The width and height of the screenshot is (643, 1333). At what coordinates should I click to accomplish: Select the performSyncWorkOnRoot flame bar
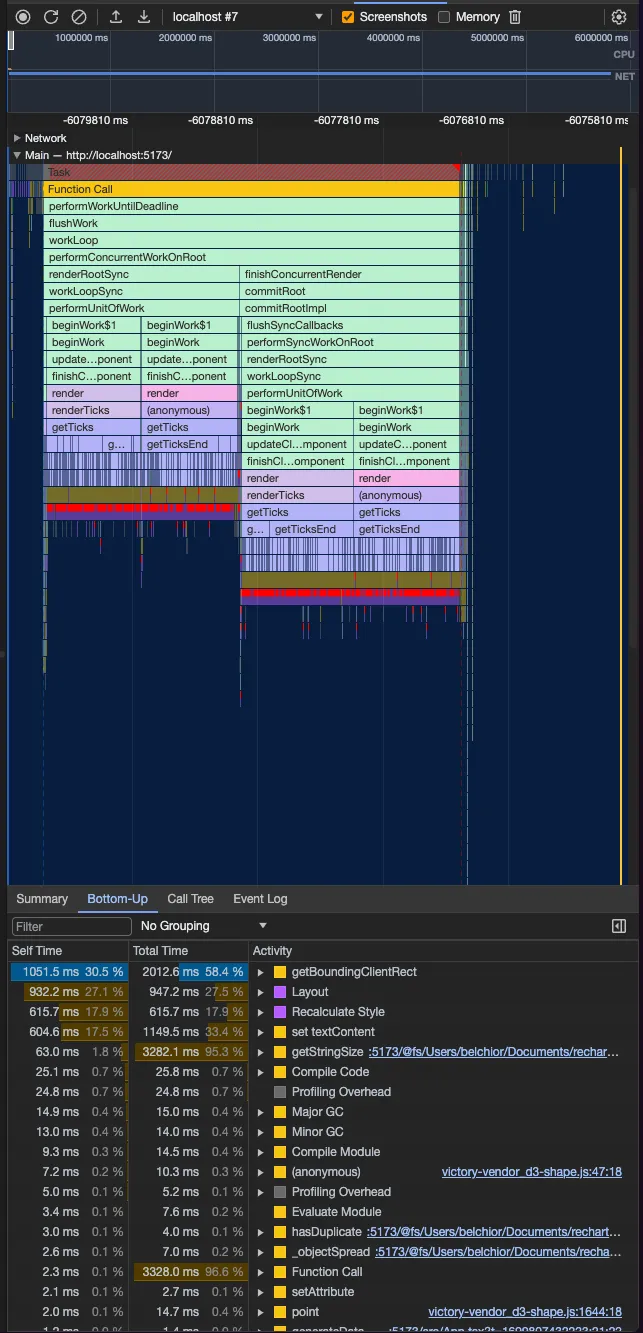[350, 342]
